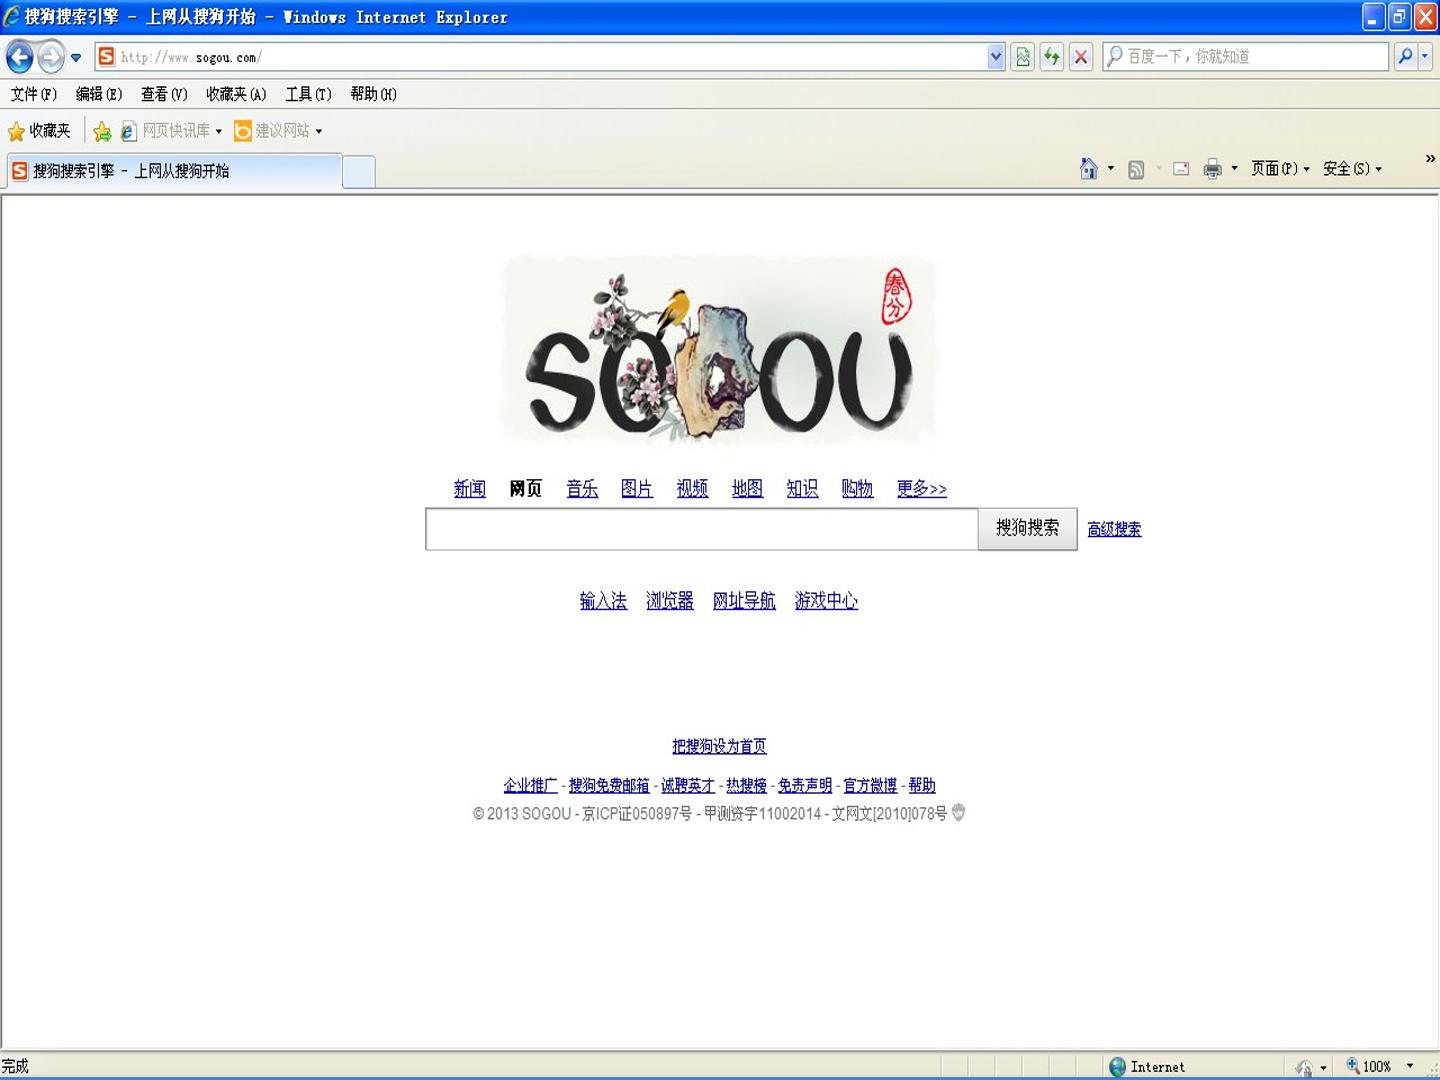The height and width of the screenshot is (1080, 1440).
Task: Open the 浏览器 link
Action: point(670,601)
